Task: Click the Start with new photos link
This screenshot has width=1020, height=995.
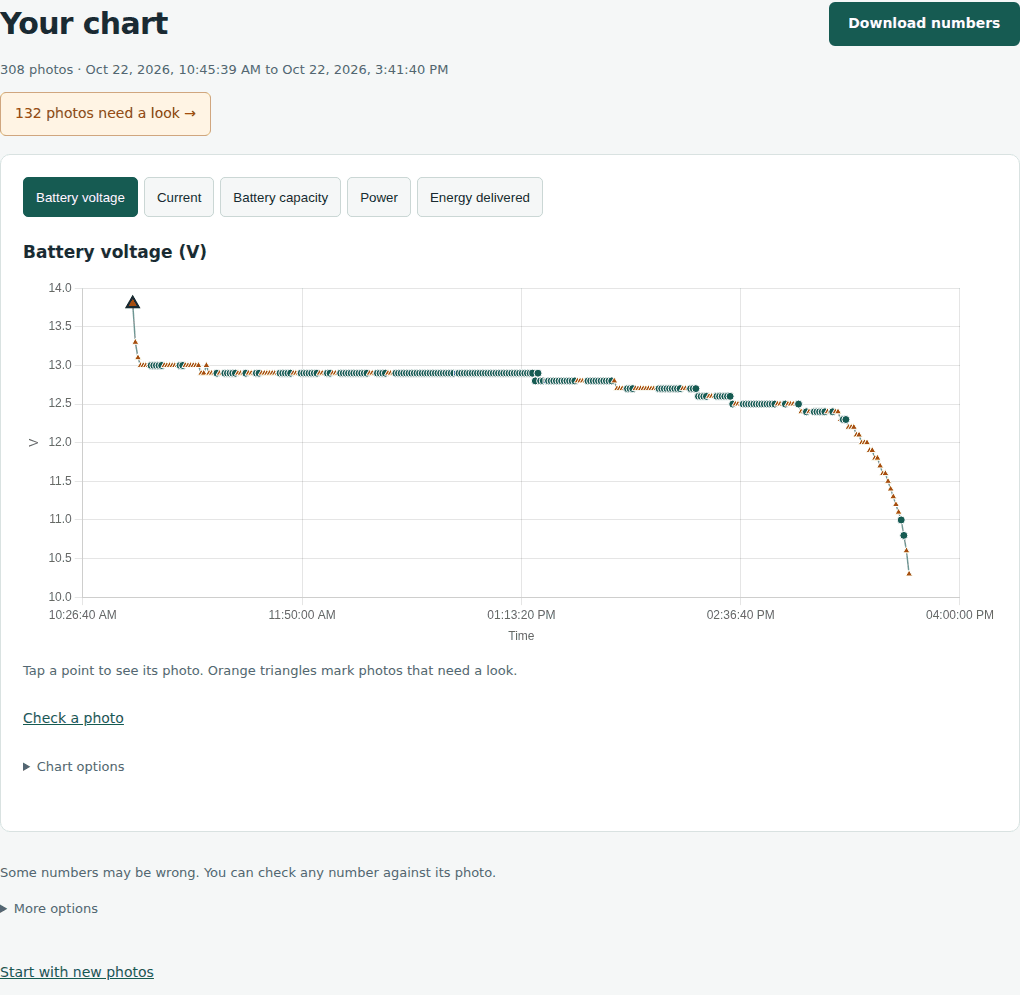Action: coord(77,972)
